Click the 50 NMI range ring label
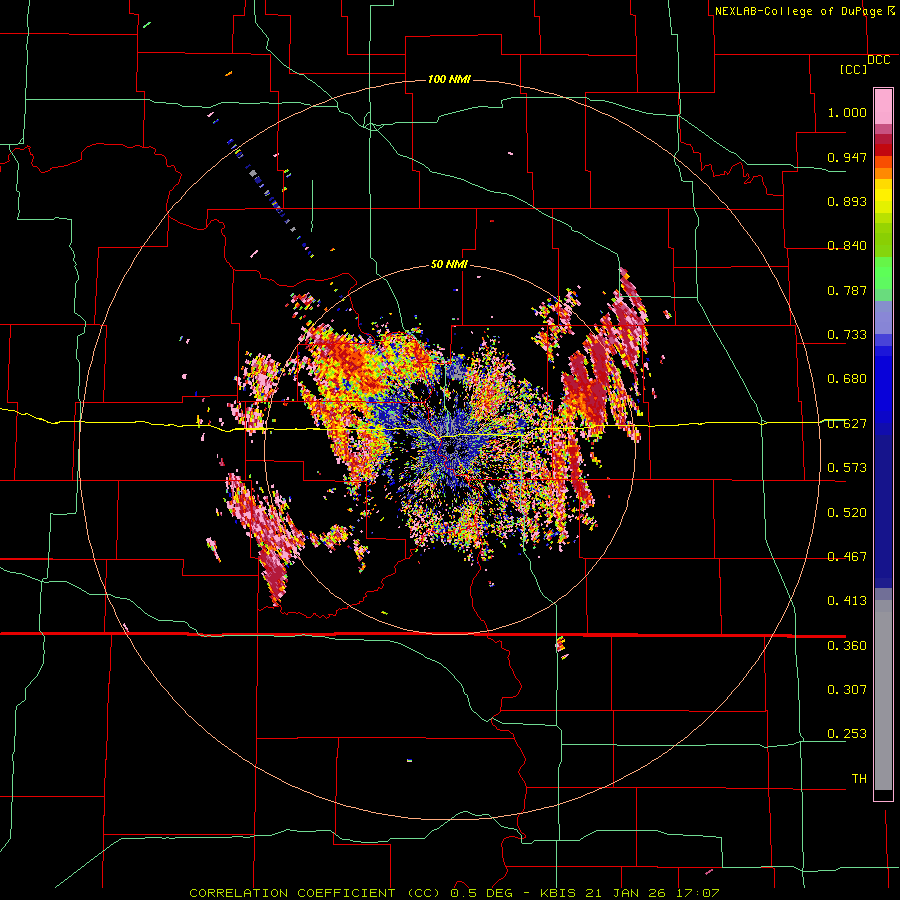This screenshot has width=900, height=900. click(x=449, y=264)
